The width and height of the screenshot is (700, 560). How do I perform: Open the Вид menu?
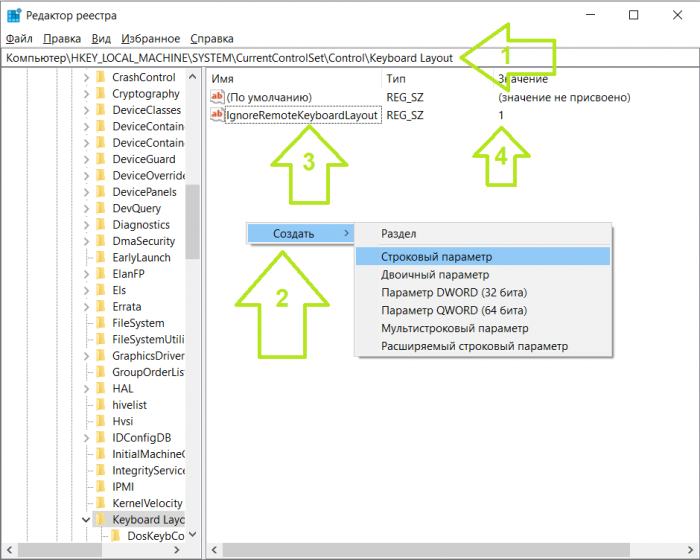coord(101,39)
